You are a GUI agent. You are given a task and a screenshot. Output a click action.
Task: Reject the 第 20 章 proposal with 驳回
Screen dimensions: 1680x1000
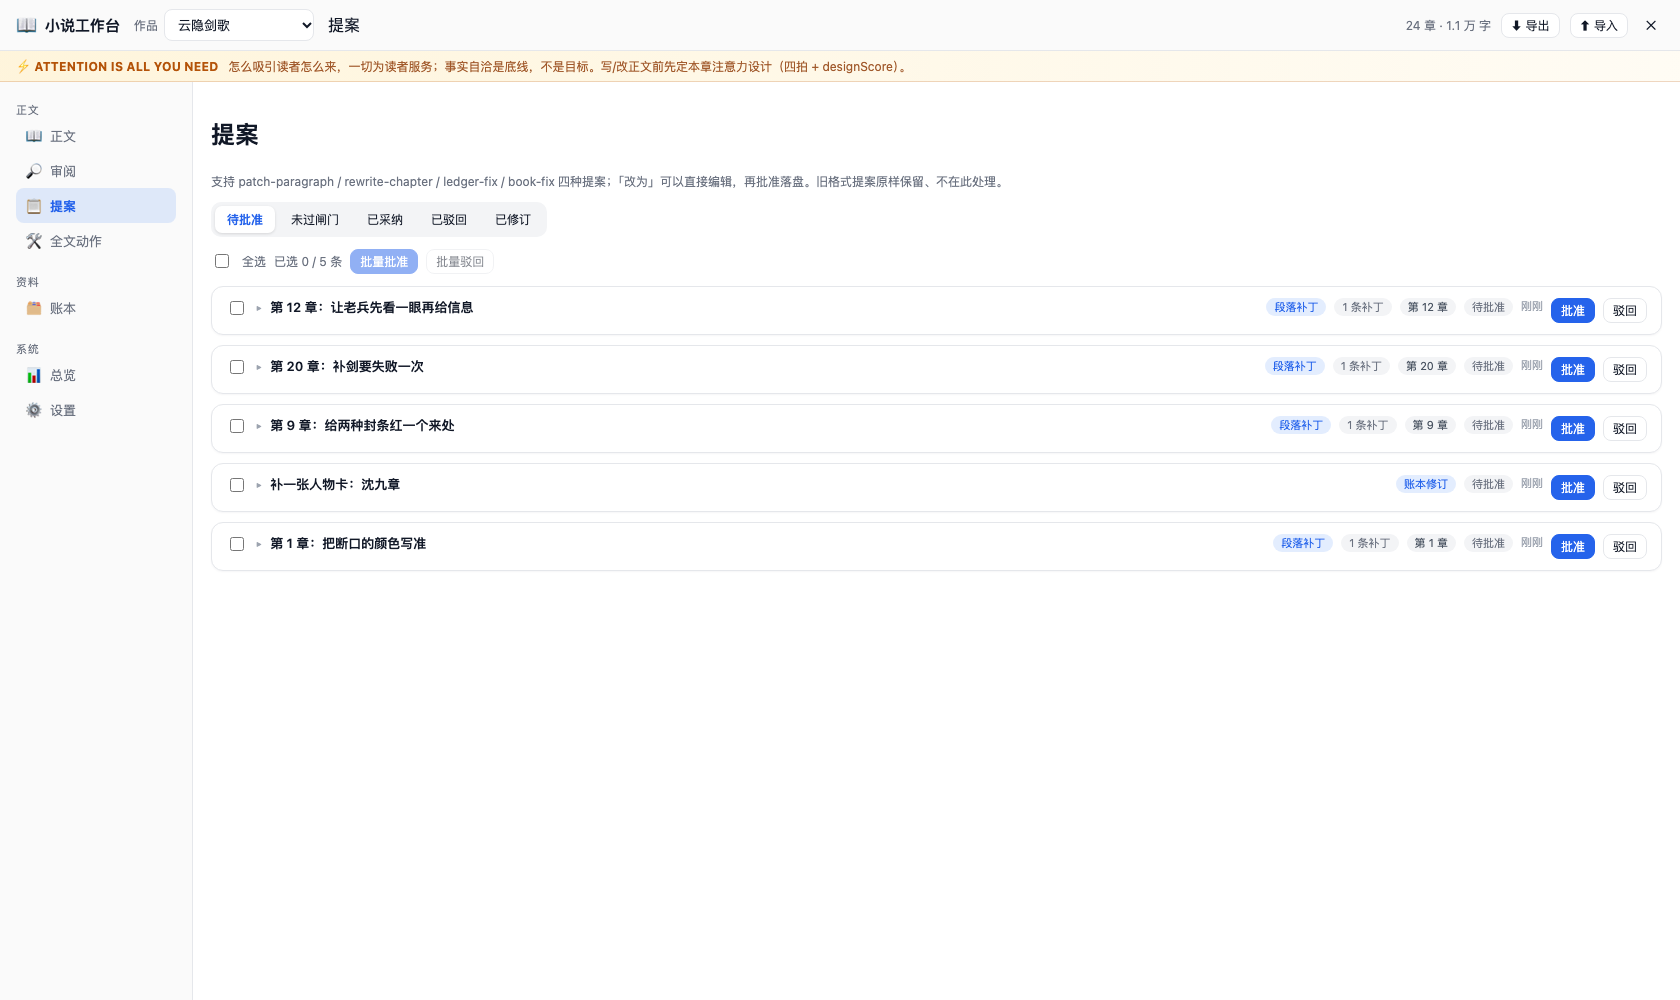(x=1625, y=370)
